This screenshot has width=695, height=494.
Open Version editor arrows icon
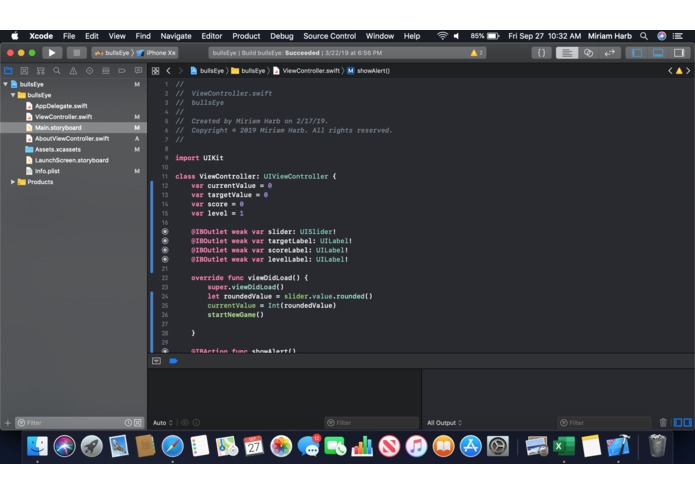[x=609, y=53]
